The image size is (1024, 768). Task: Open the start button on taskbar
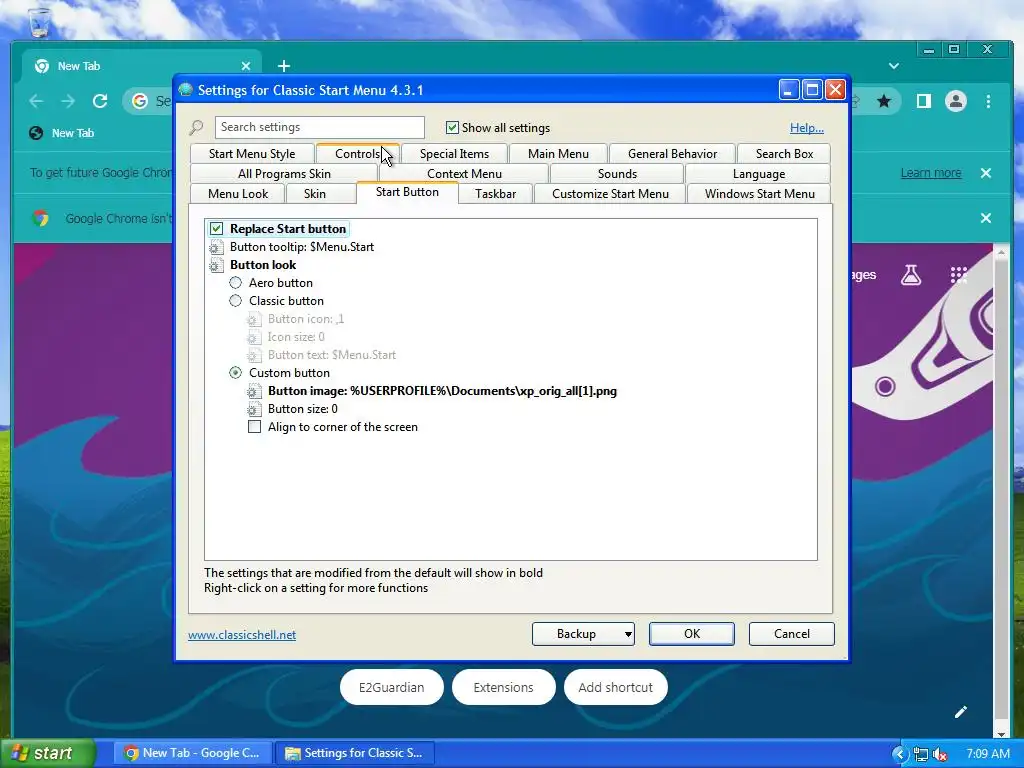pos(47,754)
